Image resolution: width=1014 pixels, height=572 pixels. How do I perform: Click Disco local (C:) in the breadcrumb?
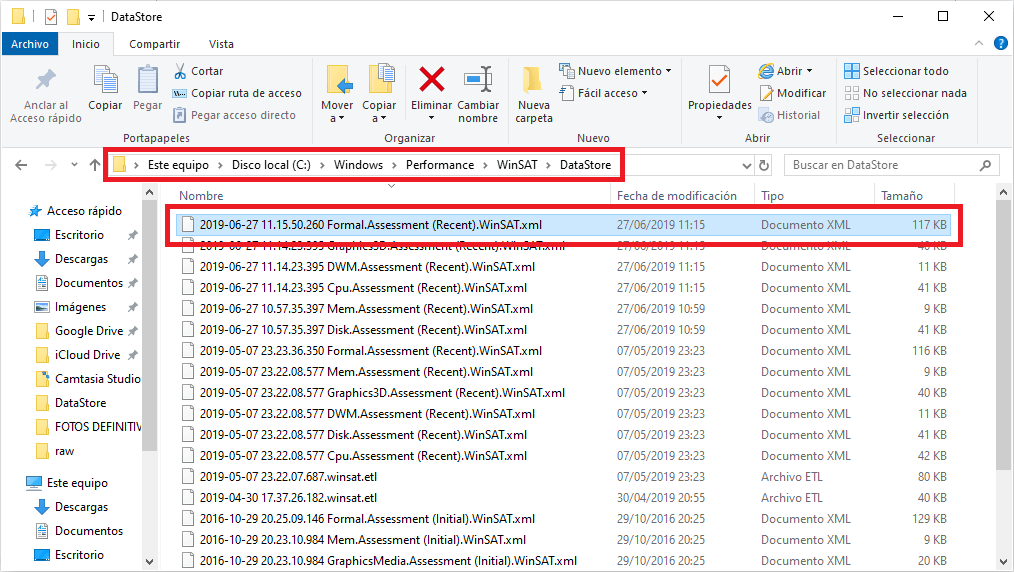pos(271,165)
